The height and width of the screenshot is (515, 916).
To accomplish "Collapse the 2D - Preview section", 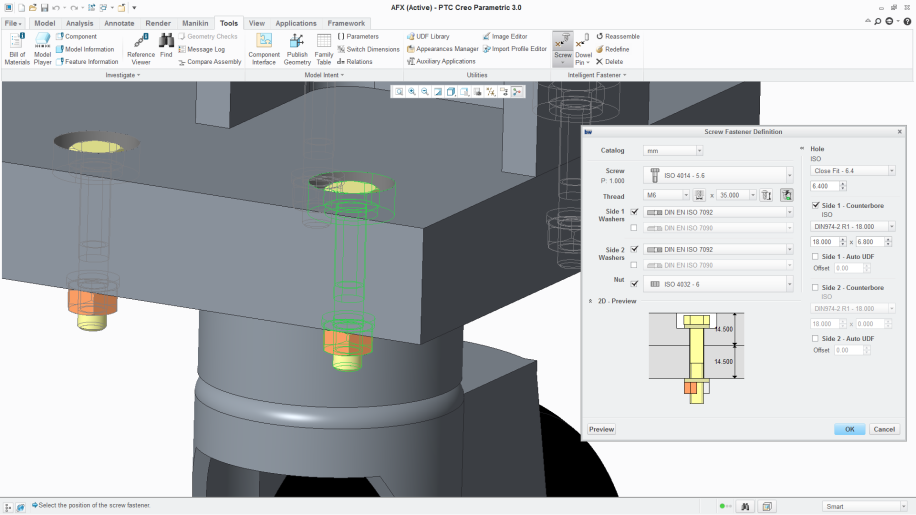I will [590, 301].
